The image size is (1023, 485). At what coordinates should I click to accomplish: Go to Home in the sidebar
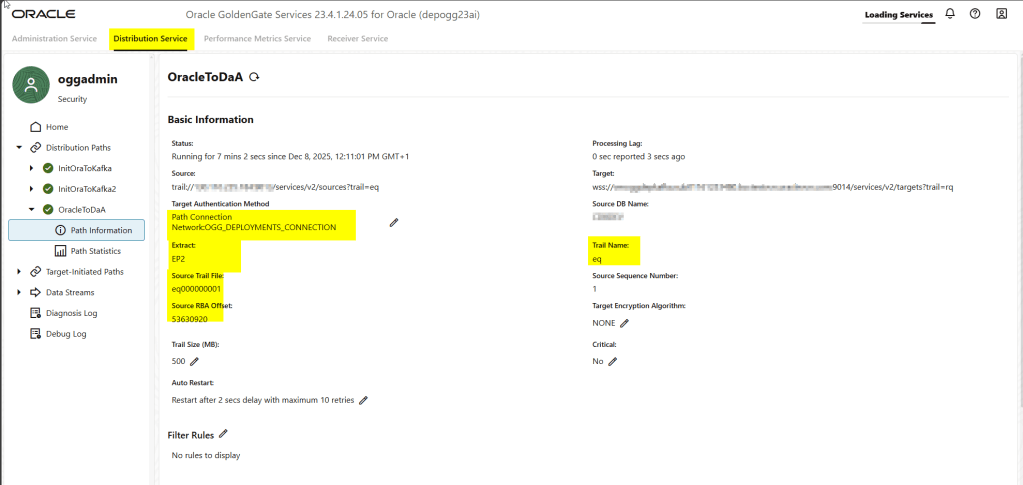[x=56, y=127]
